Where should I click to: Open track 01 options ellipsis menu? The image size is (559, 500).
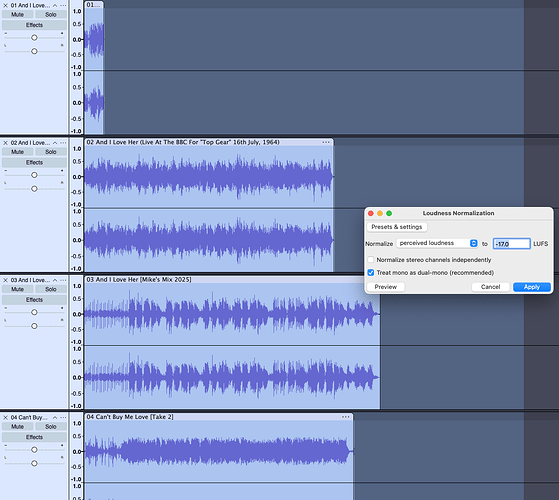coord(63,5)
